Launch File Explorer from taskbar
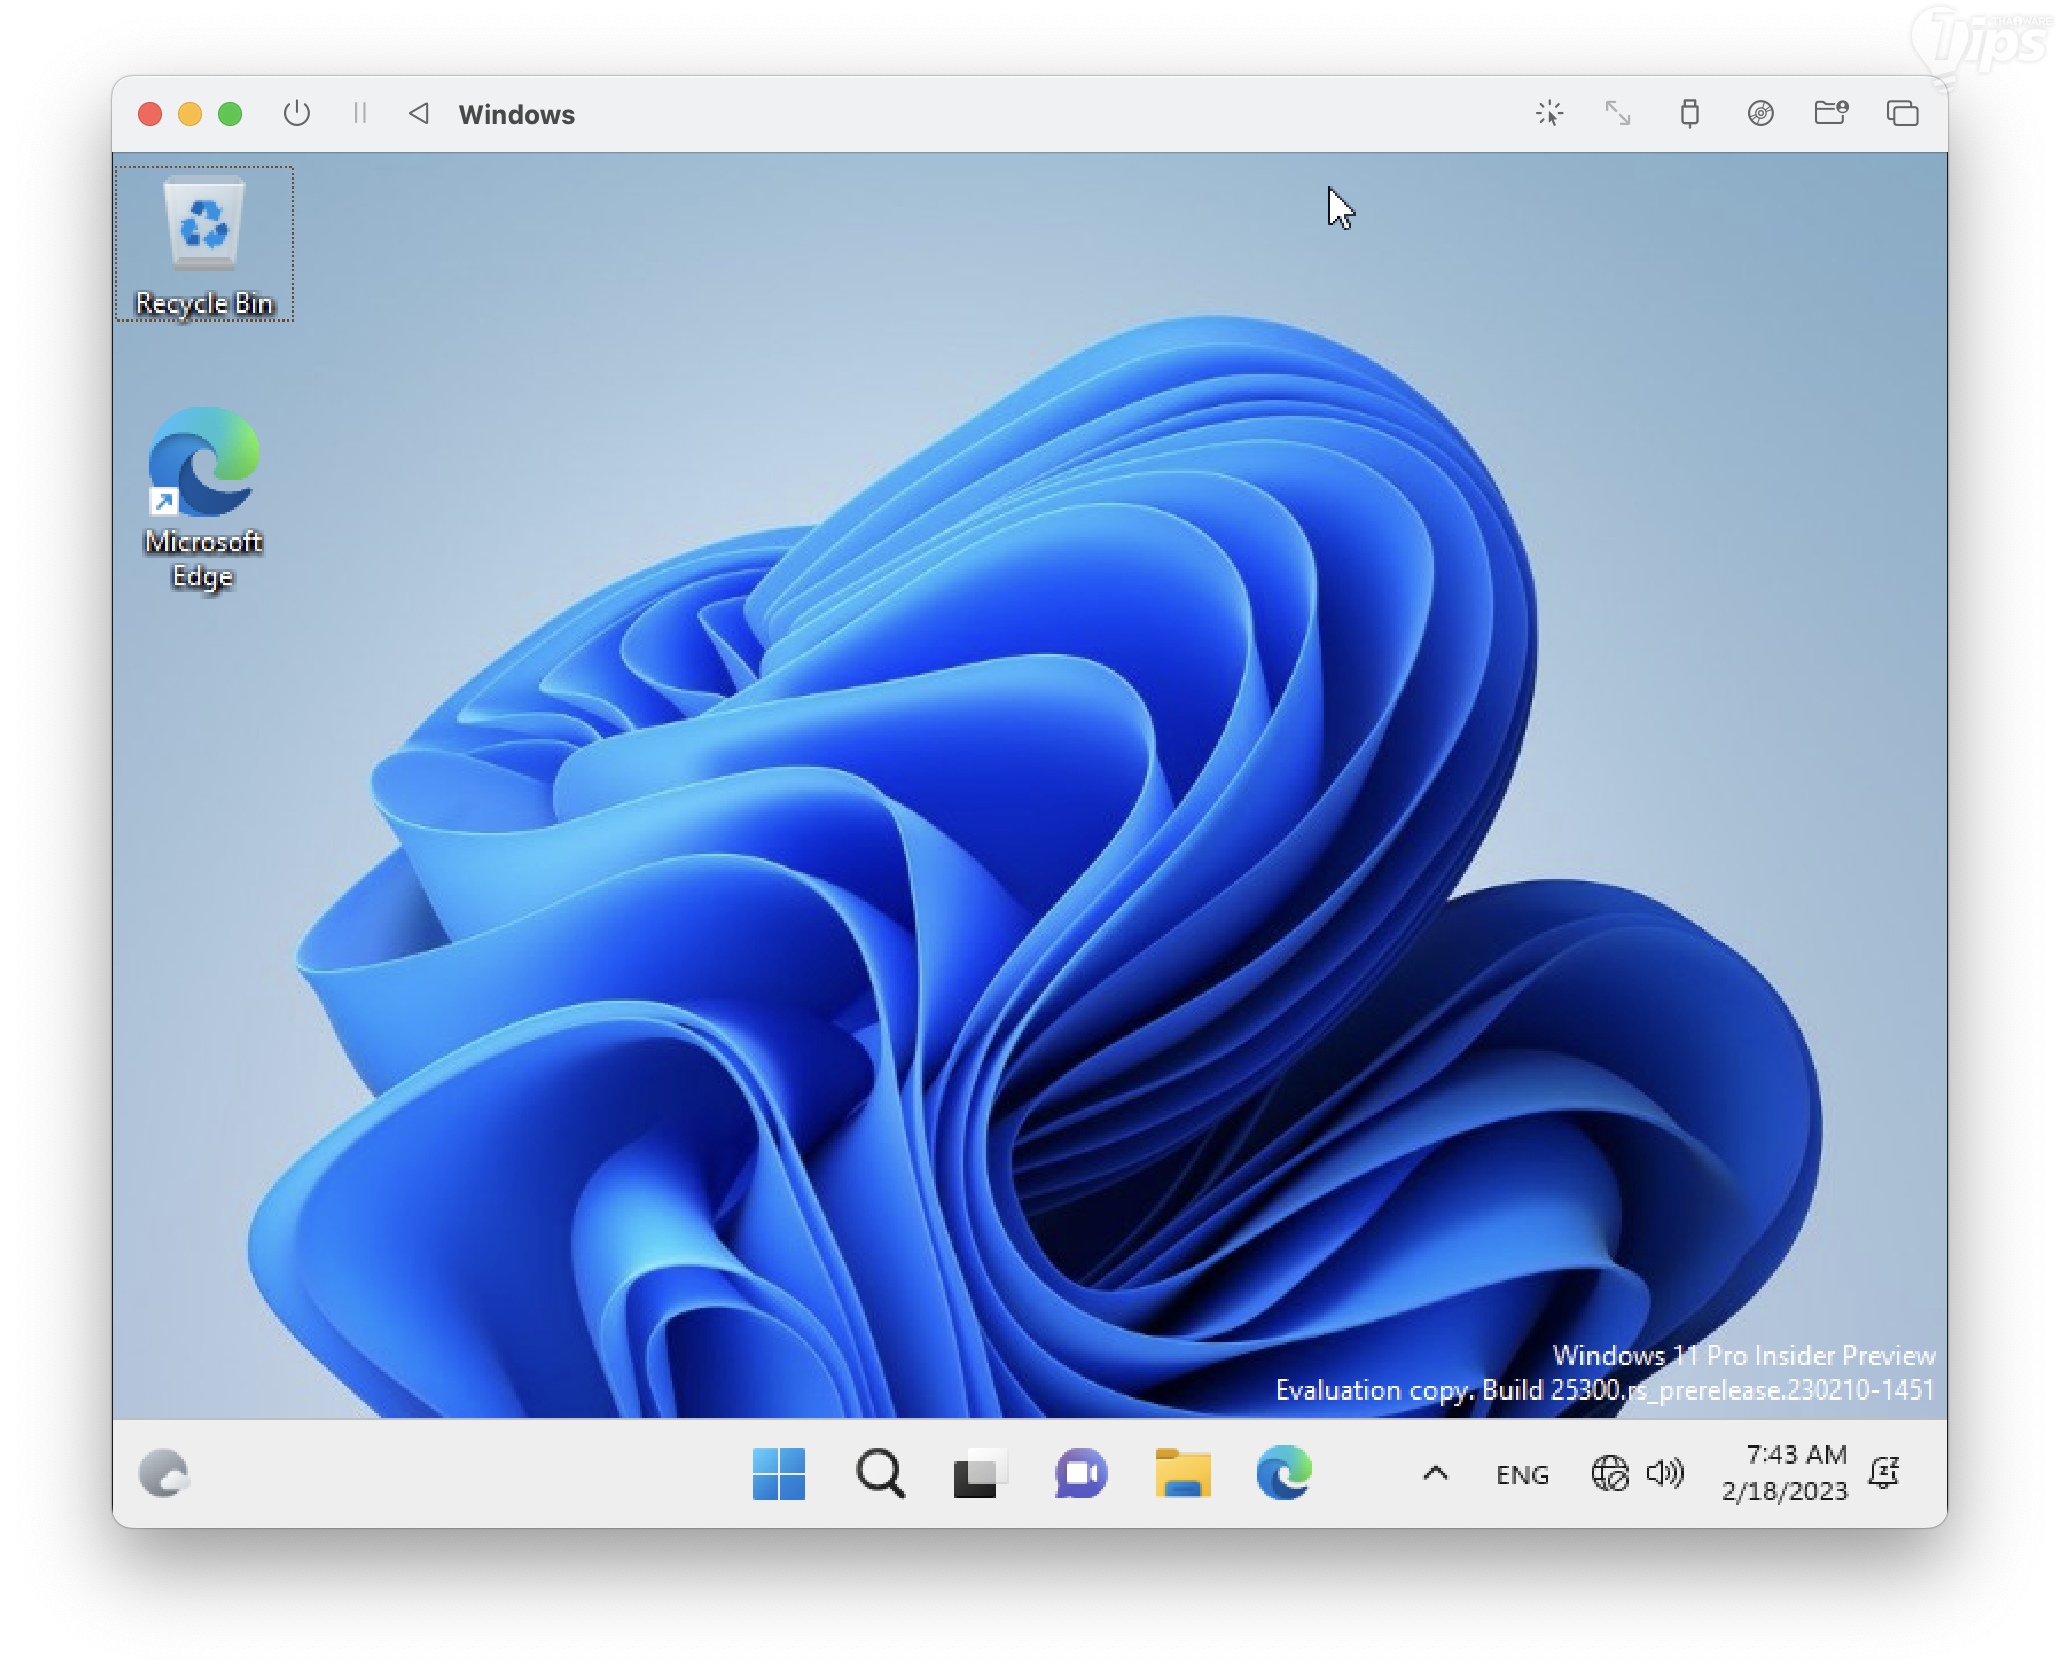The height and width of the screenshot is (1676, 2060). (x=1183, y=1473)
